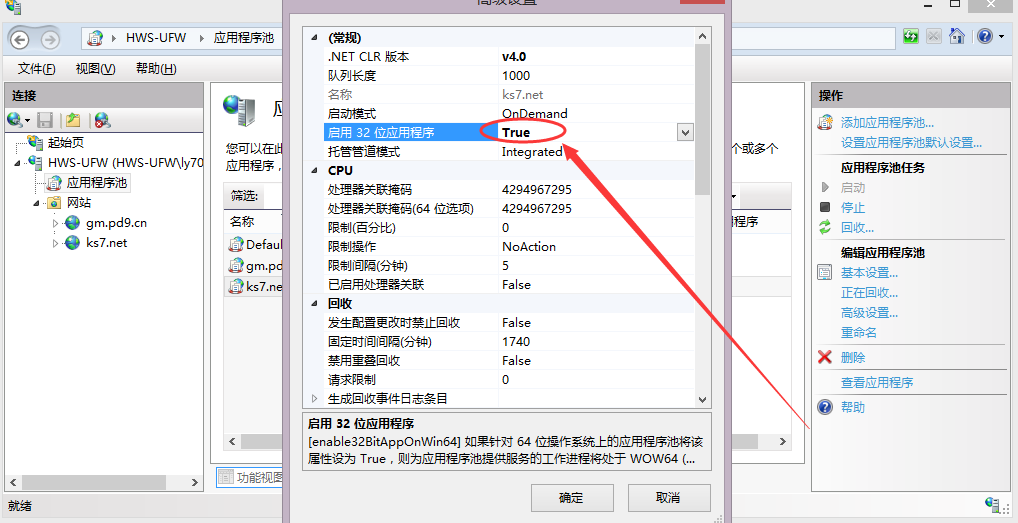This screenshot has height=523, width=1018.
Task: Click HWS-UFW in the address breadcrumb
Action: point(156,38)
